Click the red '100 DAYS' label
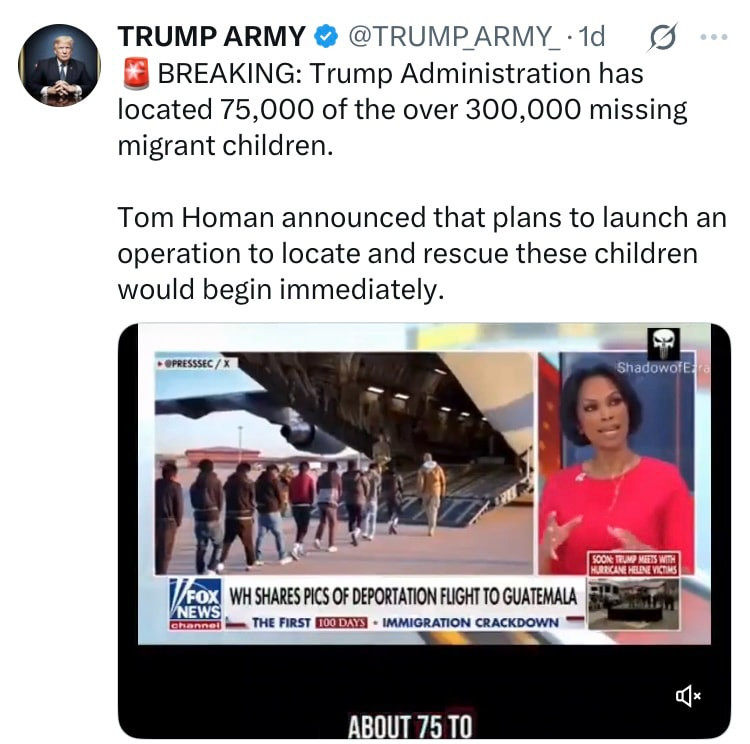This screenshot has height=744, width=750. click(342, 622)
